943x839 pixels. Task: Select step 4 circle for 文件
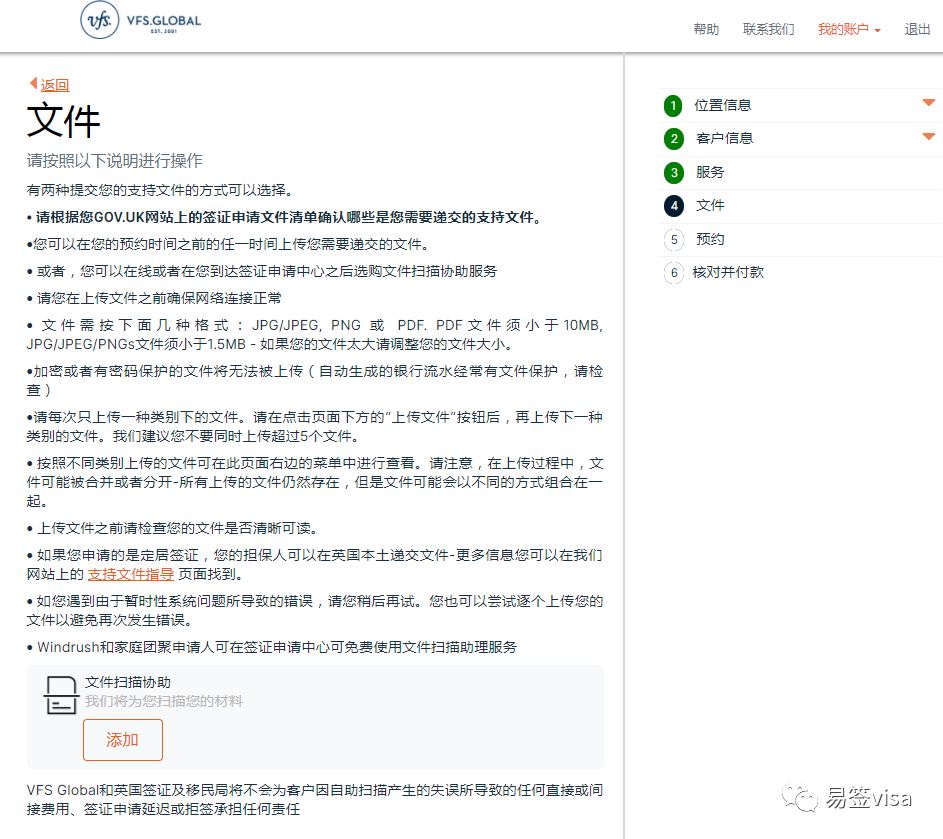[x=674, y=206]
